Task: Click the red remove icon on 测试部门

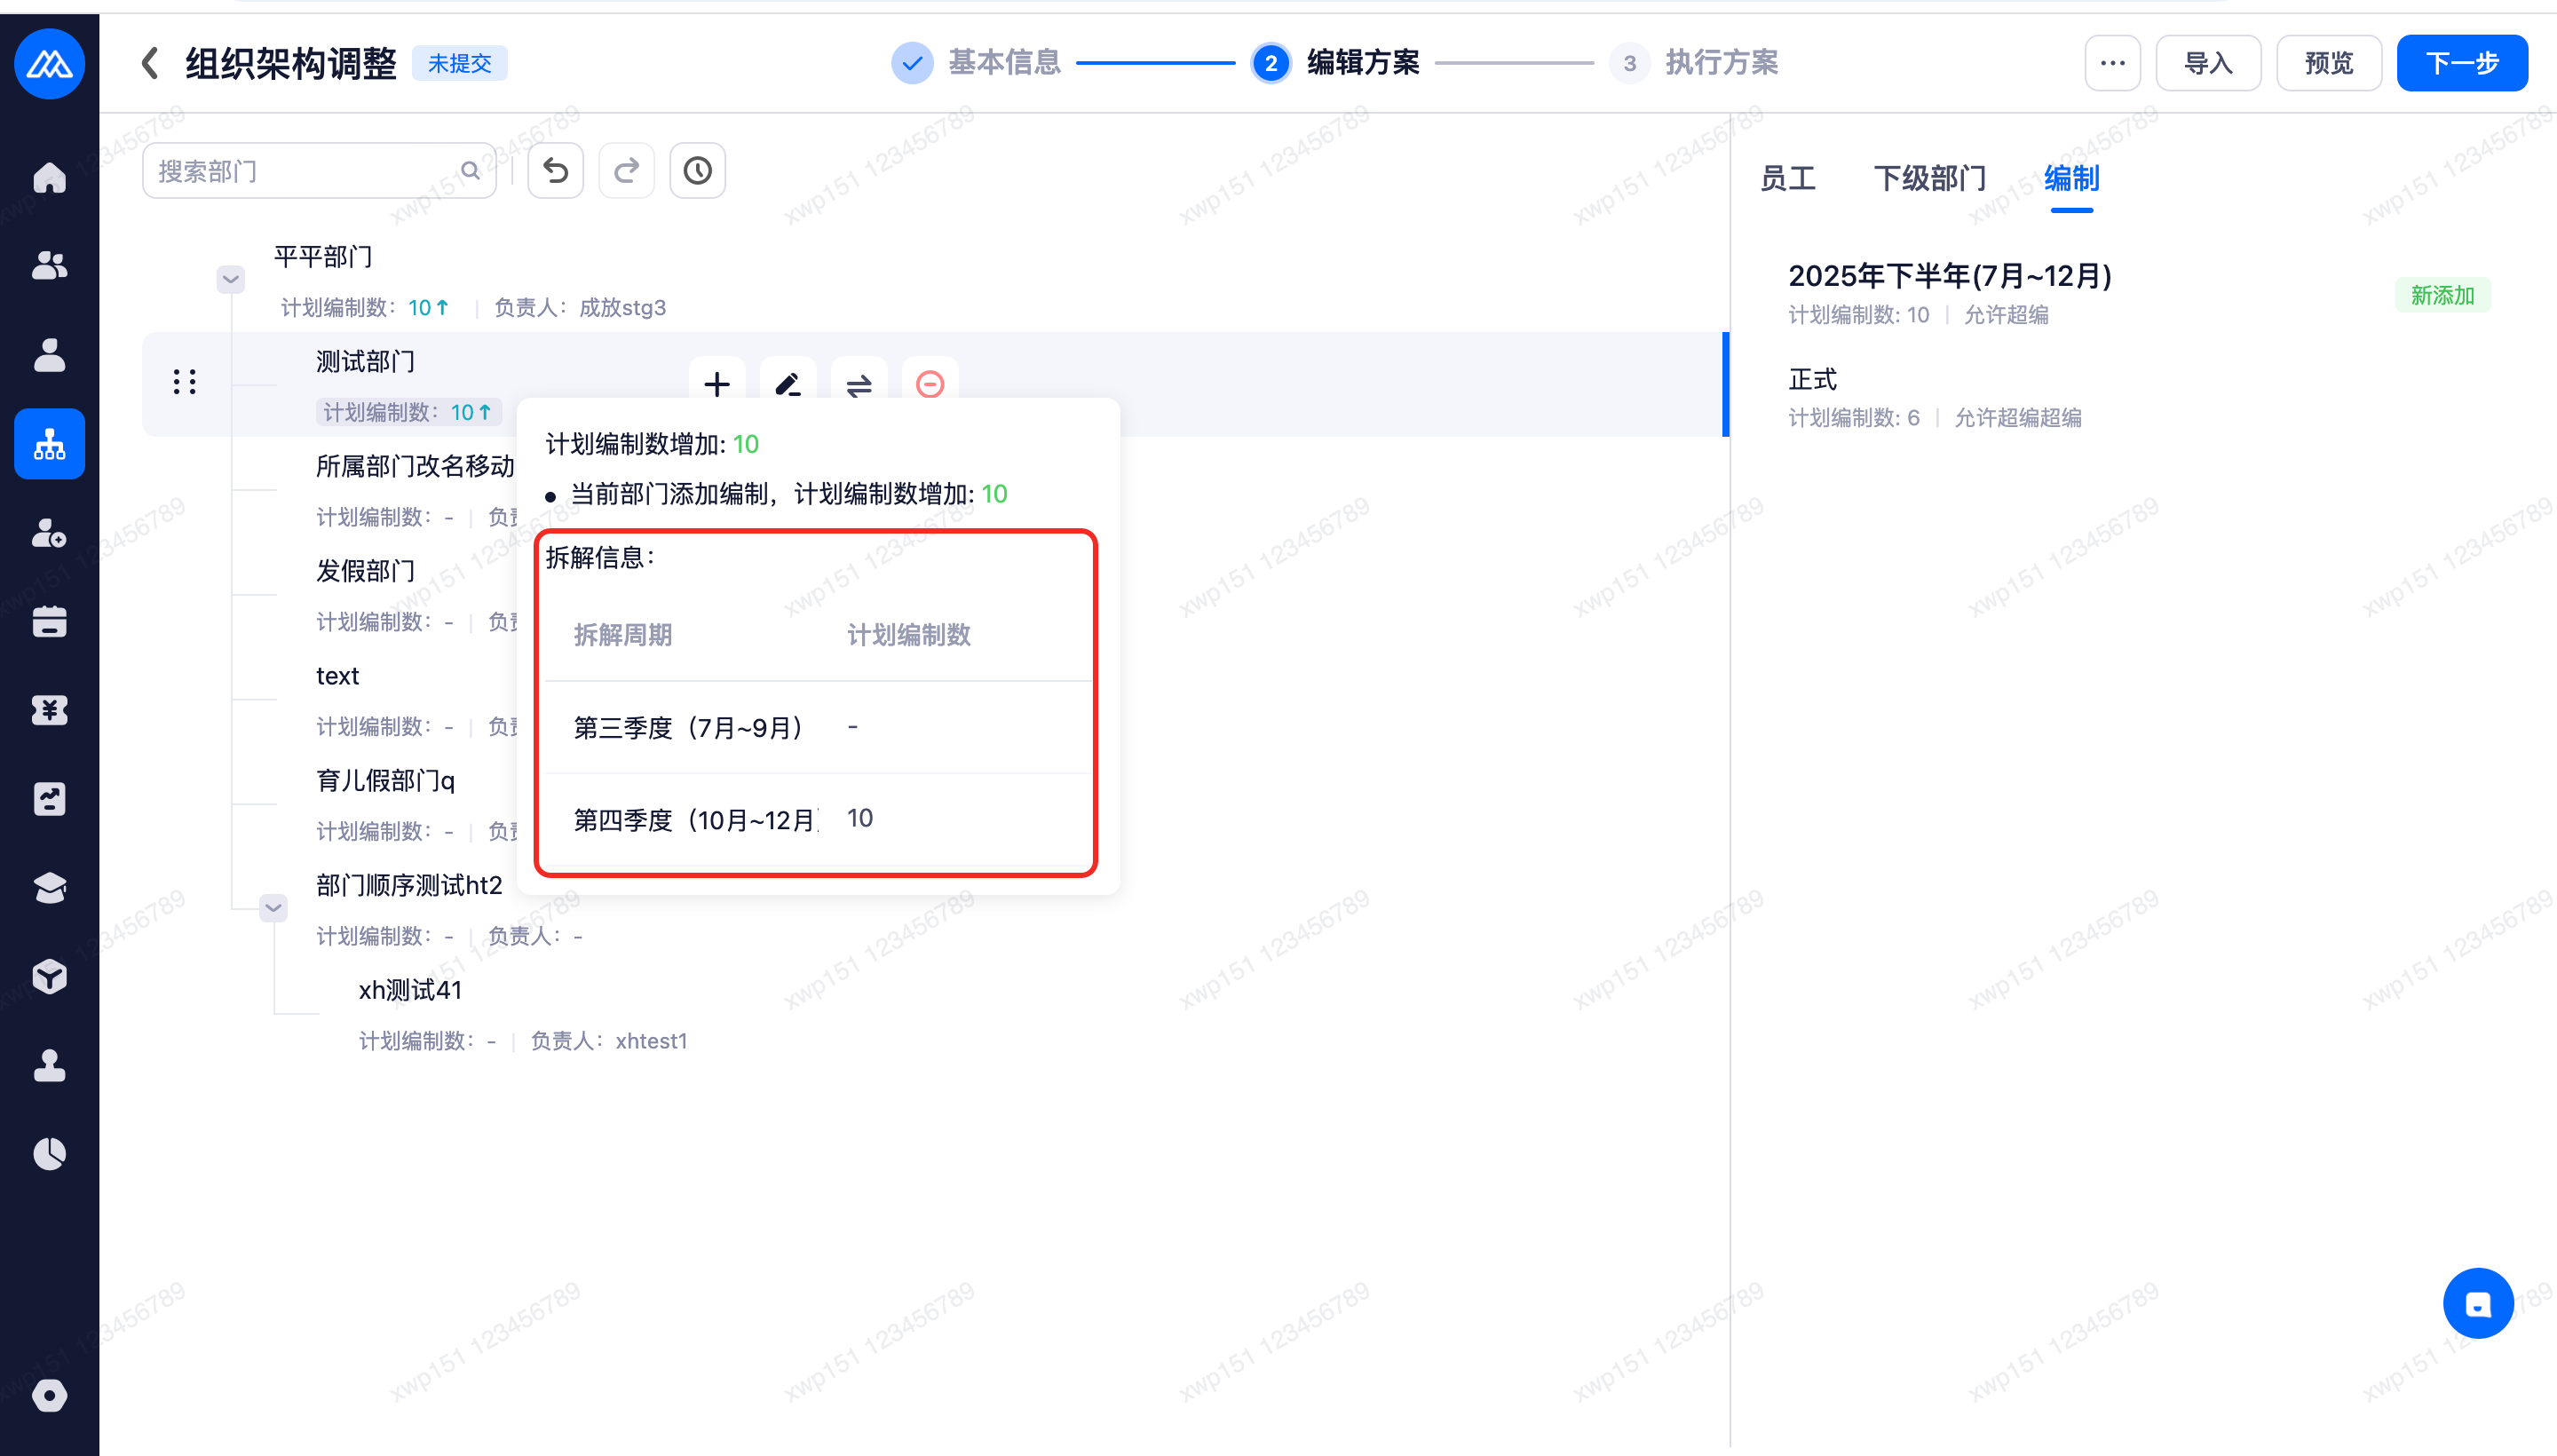Action: [930, 383]
